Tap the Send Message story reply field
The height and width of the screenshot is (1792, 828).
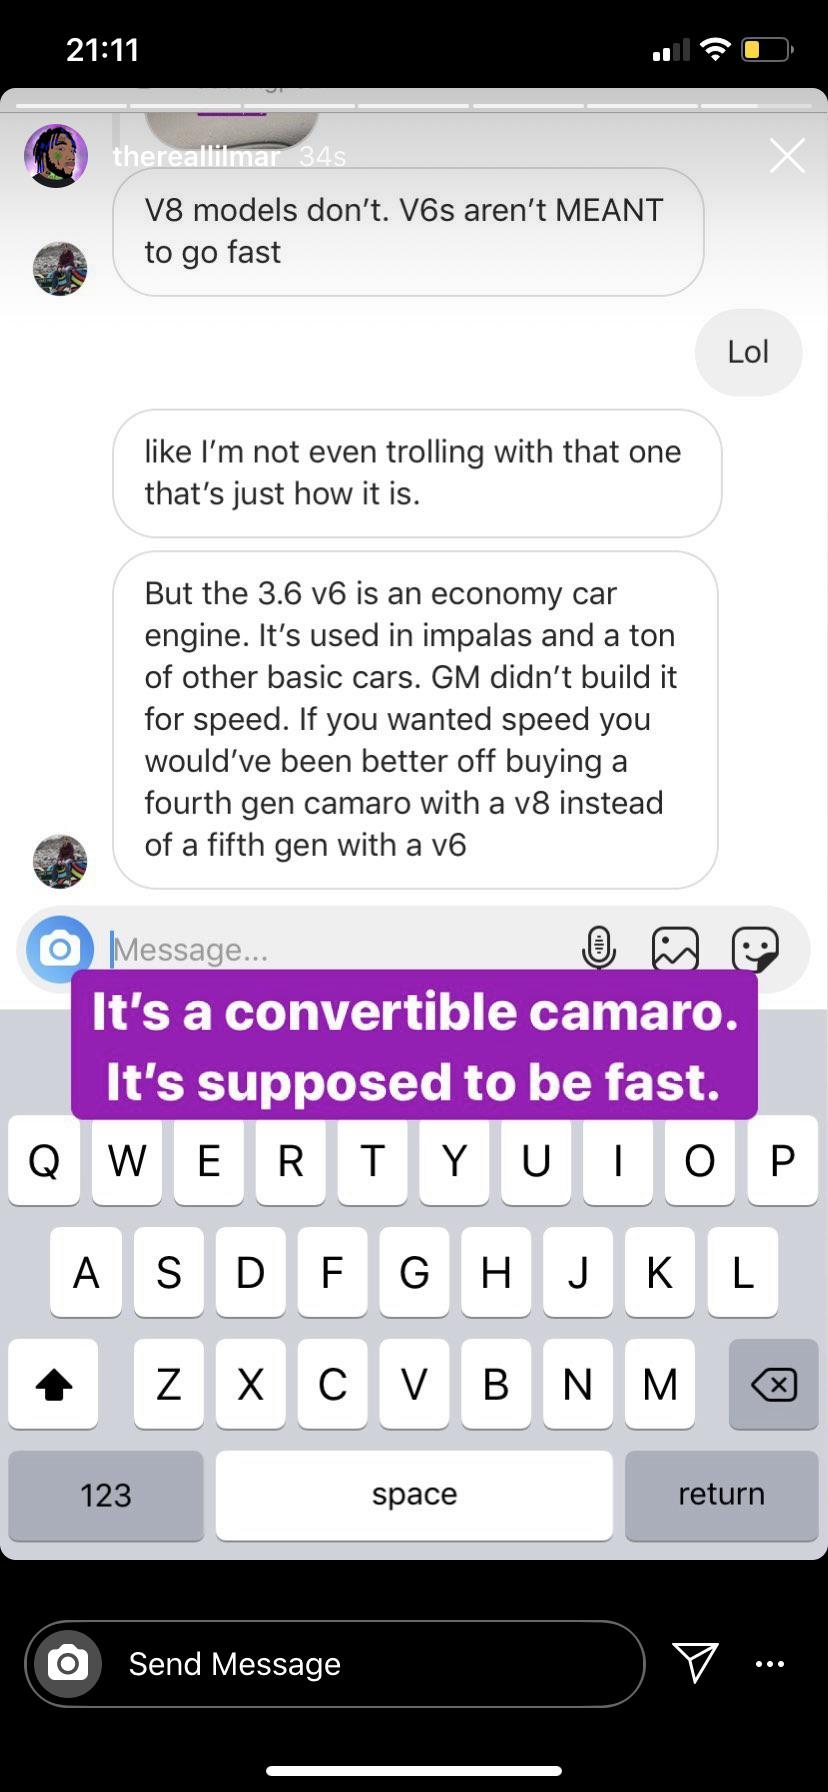click(x=335, y=1664)
